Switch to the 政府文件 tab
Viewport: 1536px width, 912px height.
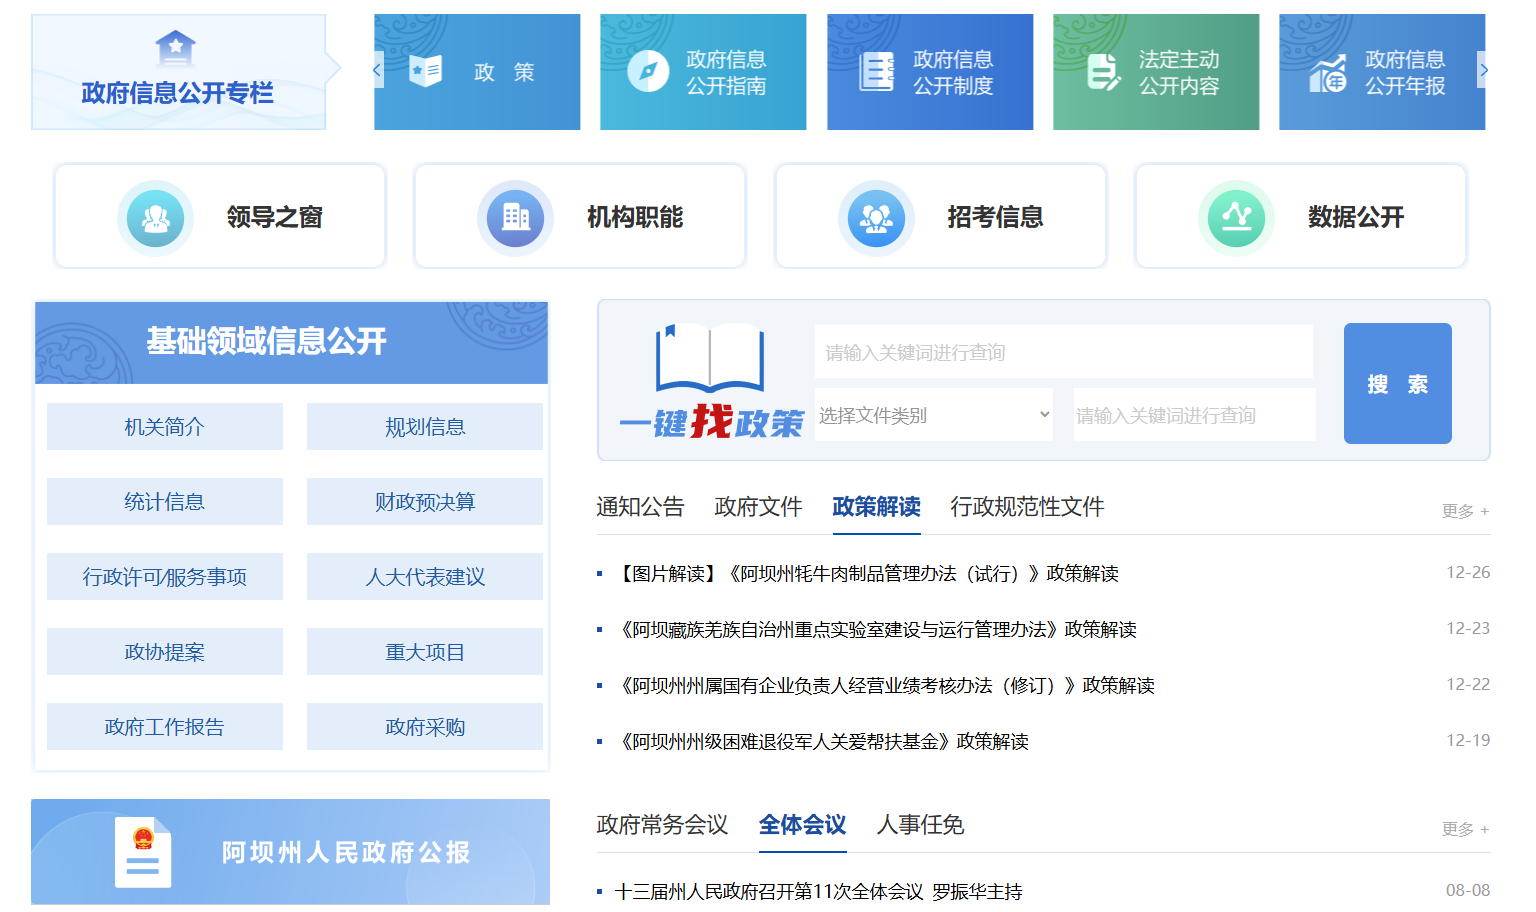758,507
